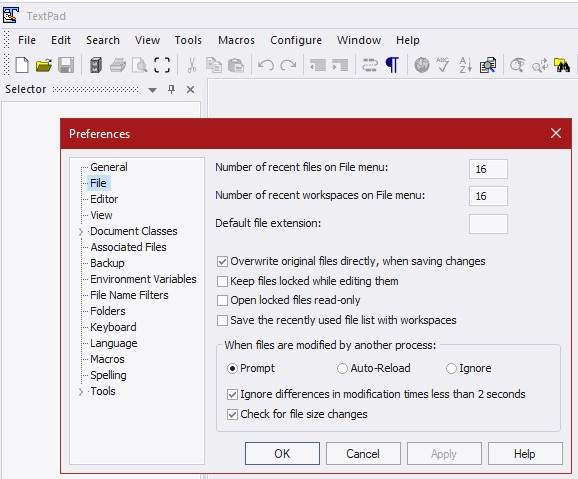Close the Selector panel with its X
Screen dimensions: 578x479
point(190,89)
